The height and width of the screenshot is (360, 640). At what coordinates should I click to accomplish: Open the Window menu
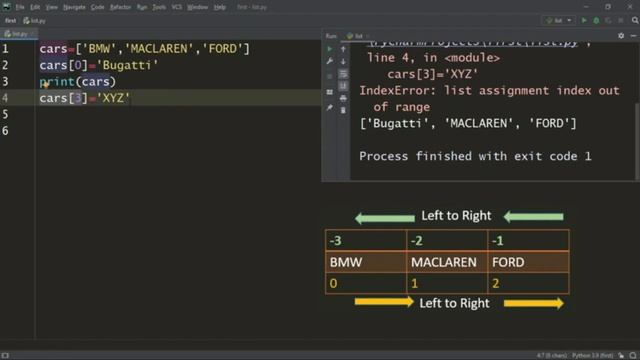coord(198,7)
